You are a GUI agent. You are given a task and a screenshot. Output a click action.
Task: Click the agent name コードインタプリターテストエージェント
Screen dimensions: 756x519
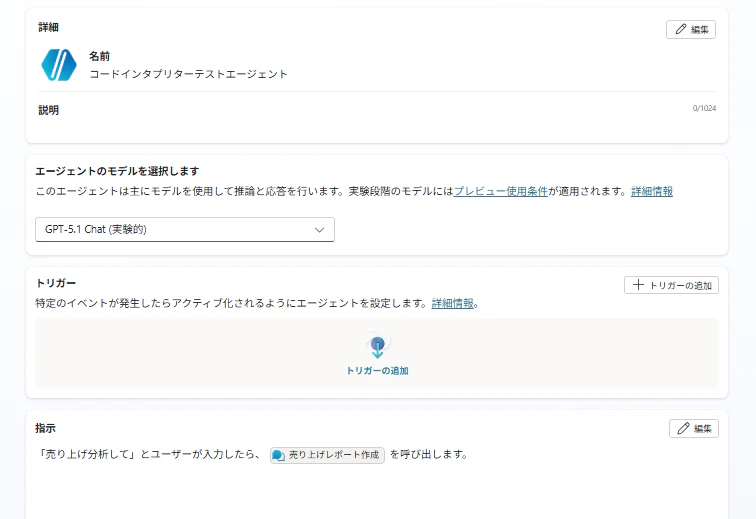(189, 74)
